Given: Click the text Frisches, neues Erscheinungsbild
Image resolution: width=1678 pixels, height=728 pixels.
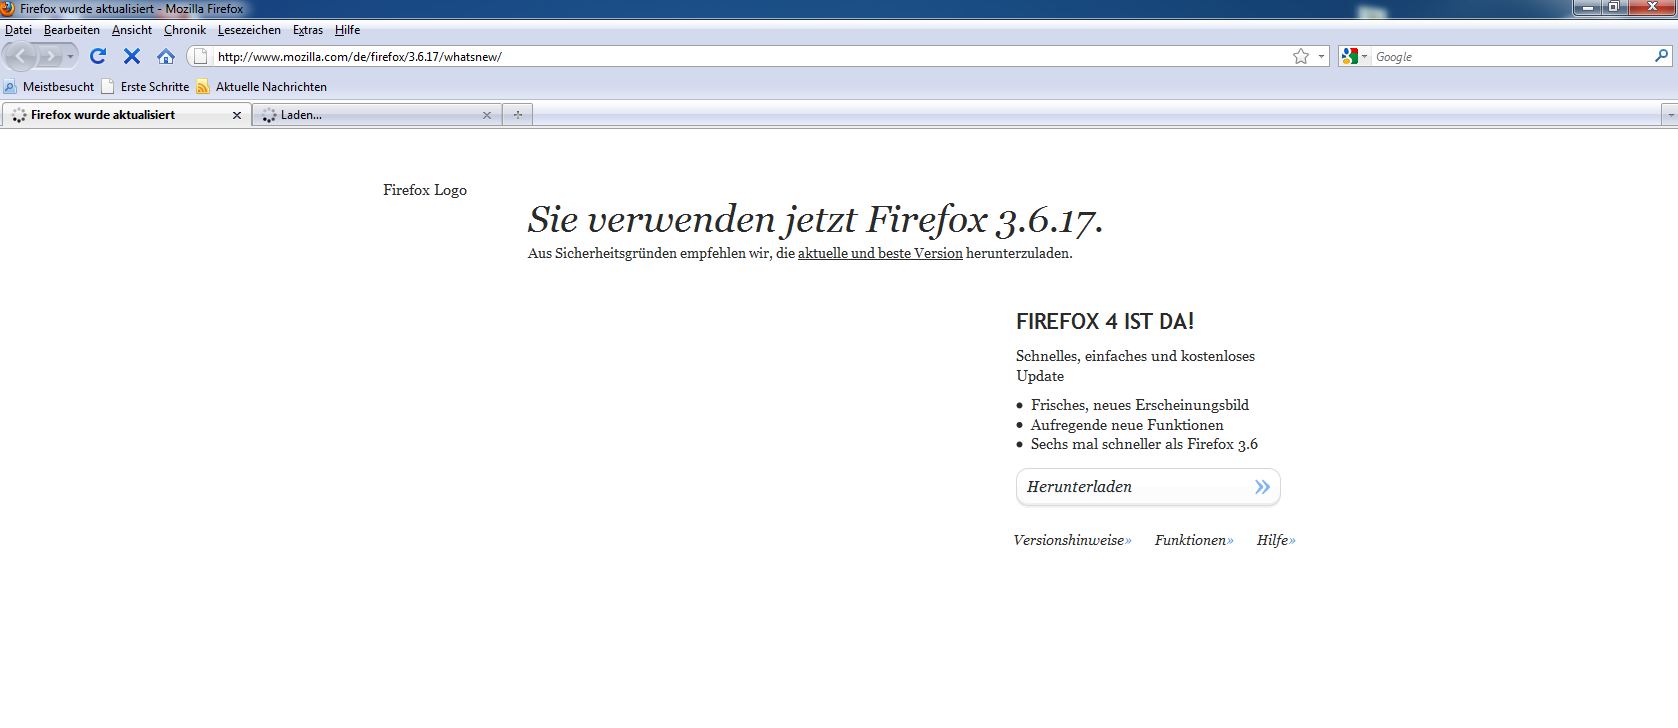Looking at the screenshot, I should (1140, 405).
